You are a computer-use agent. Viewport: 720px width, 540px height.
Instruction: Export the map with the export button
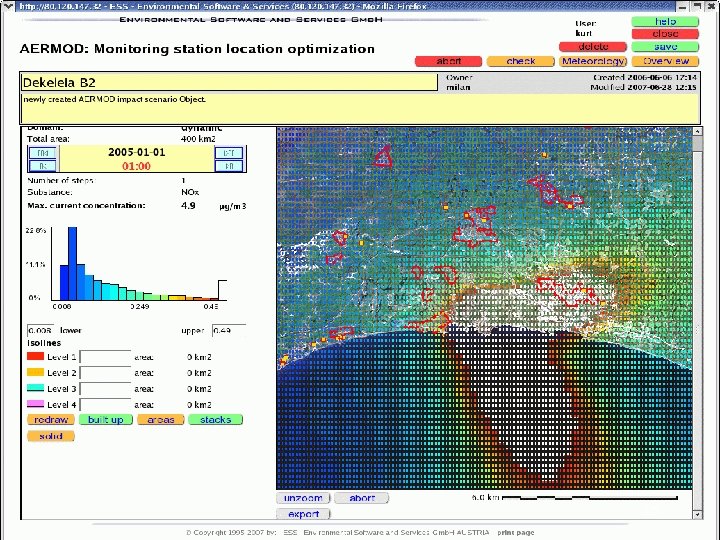tap(303, 514)
